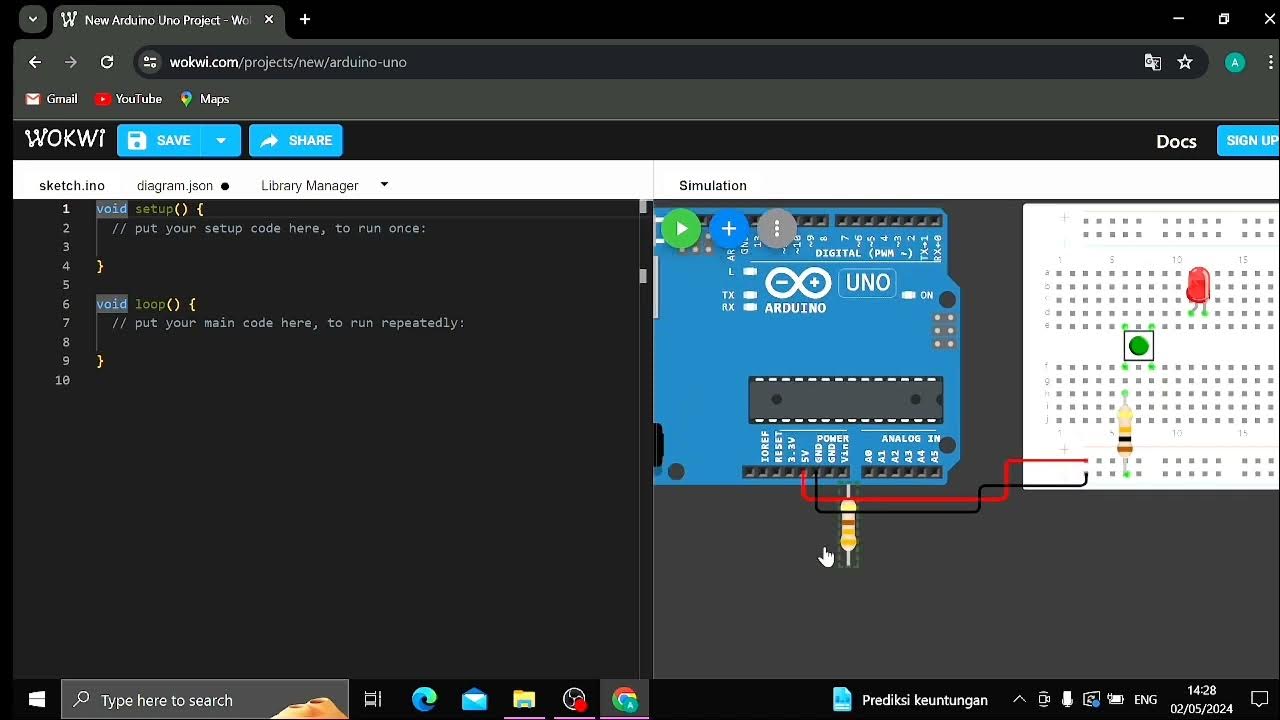The image size is (1280, 720).
Task: Open Chrome from the taskbar
Action: pos(625,700)
